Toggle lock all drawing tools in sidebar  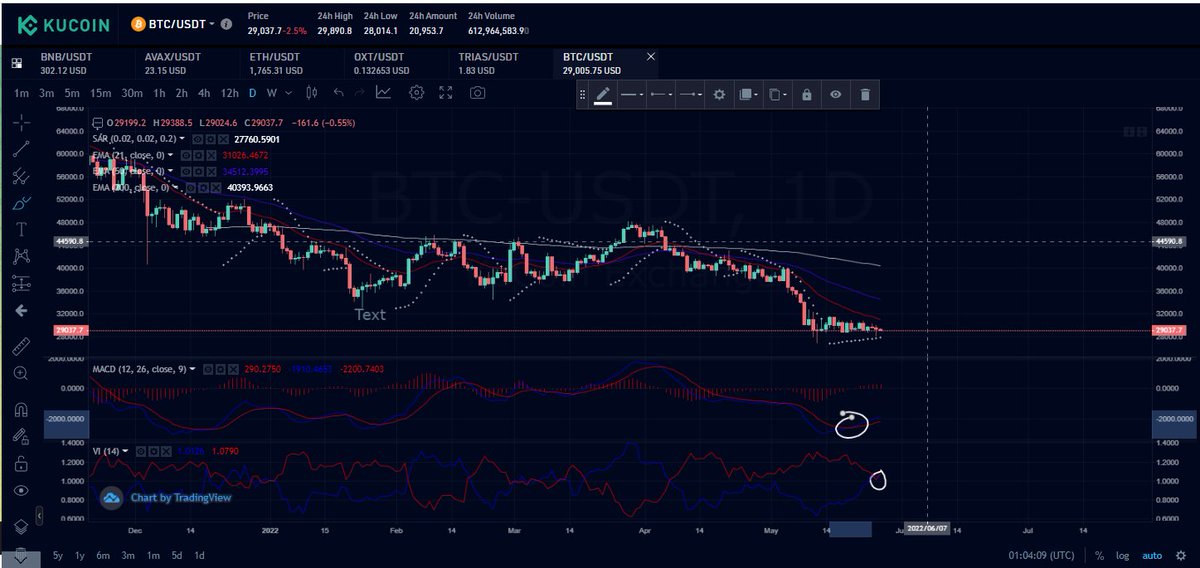tap(21, 464)
